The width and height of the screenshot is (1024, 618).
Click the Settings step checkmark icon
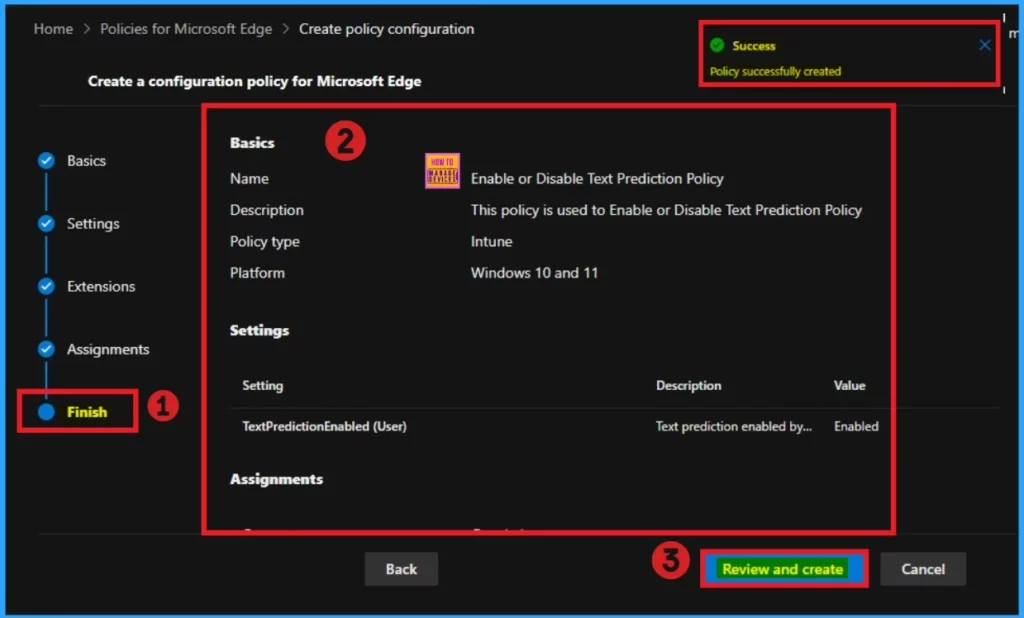[46, 223]
